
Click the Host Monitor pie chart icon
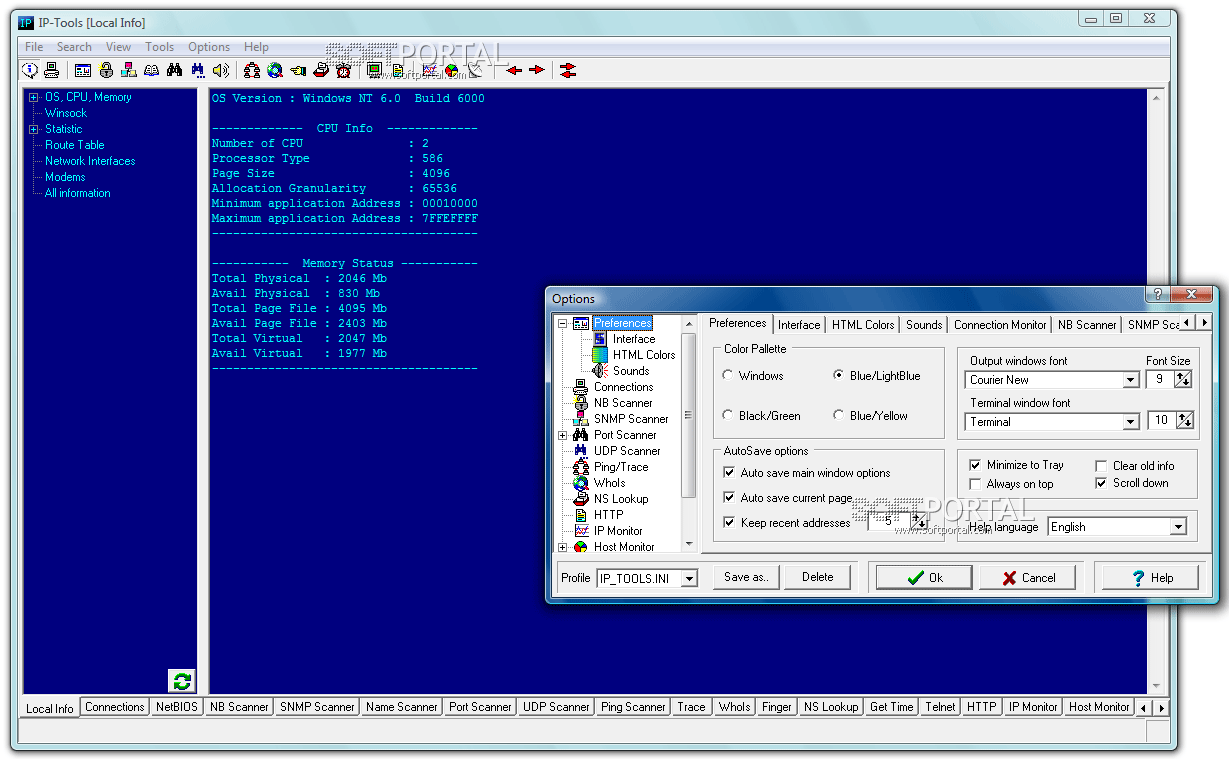coord(452,70)
